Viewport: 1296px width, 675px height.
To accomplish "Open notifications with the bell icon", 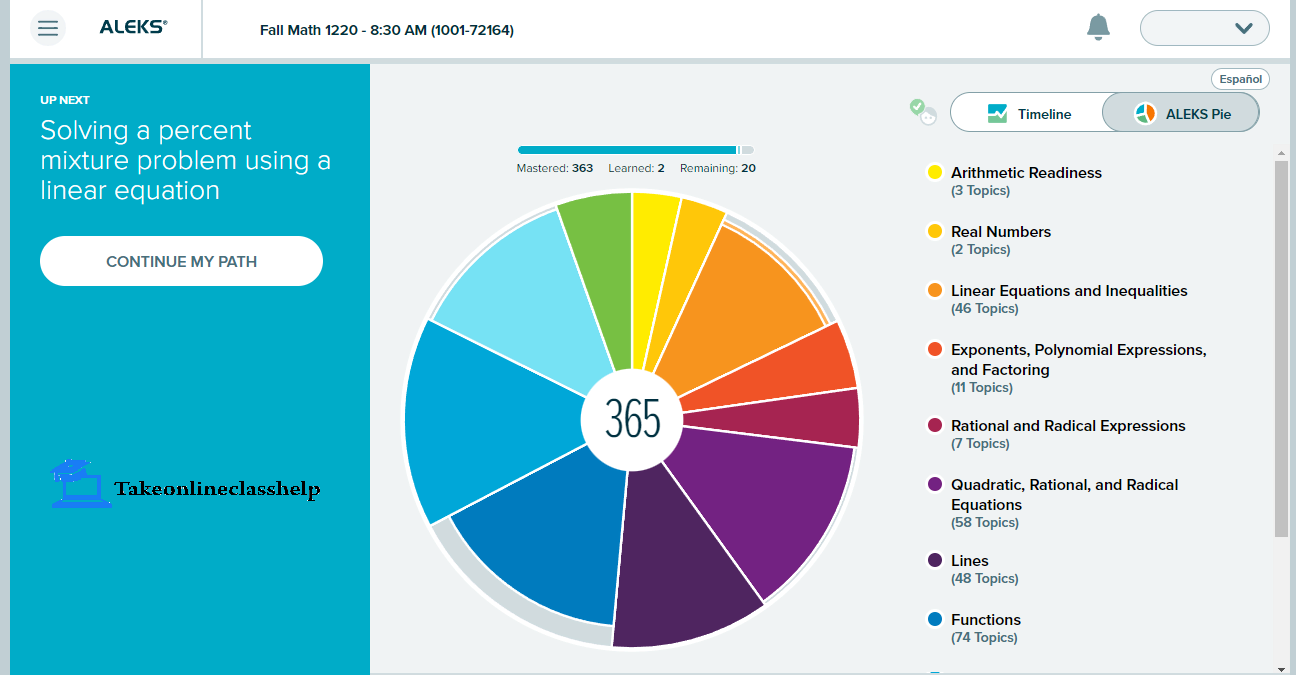I will coord(1098,28).
